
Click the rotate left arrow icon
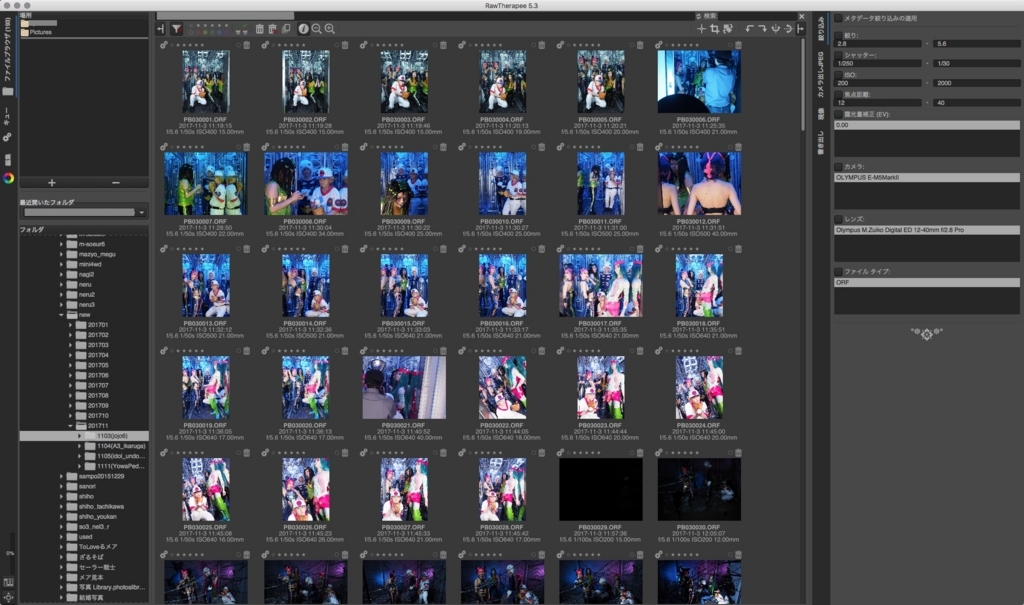point(750,29)
